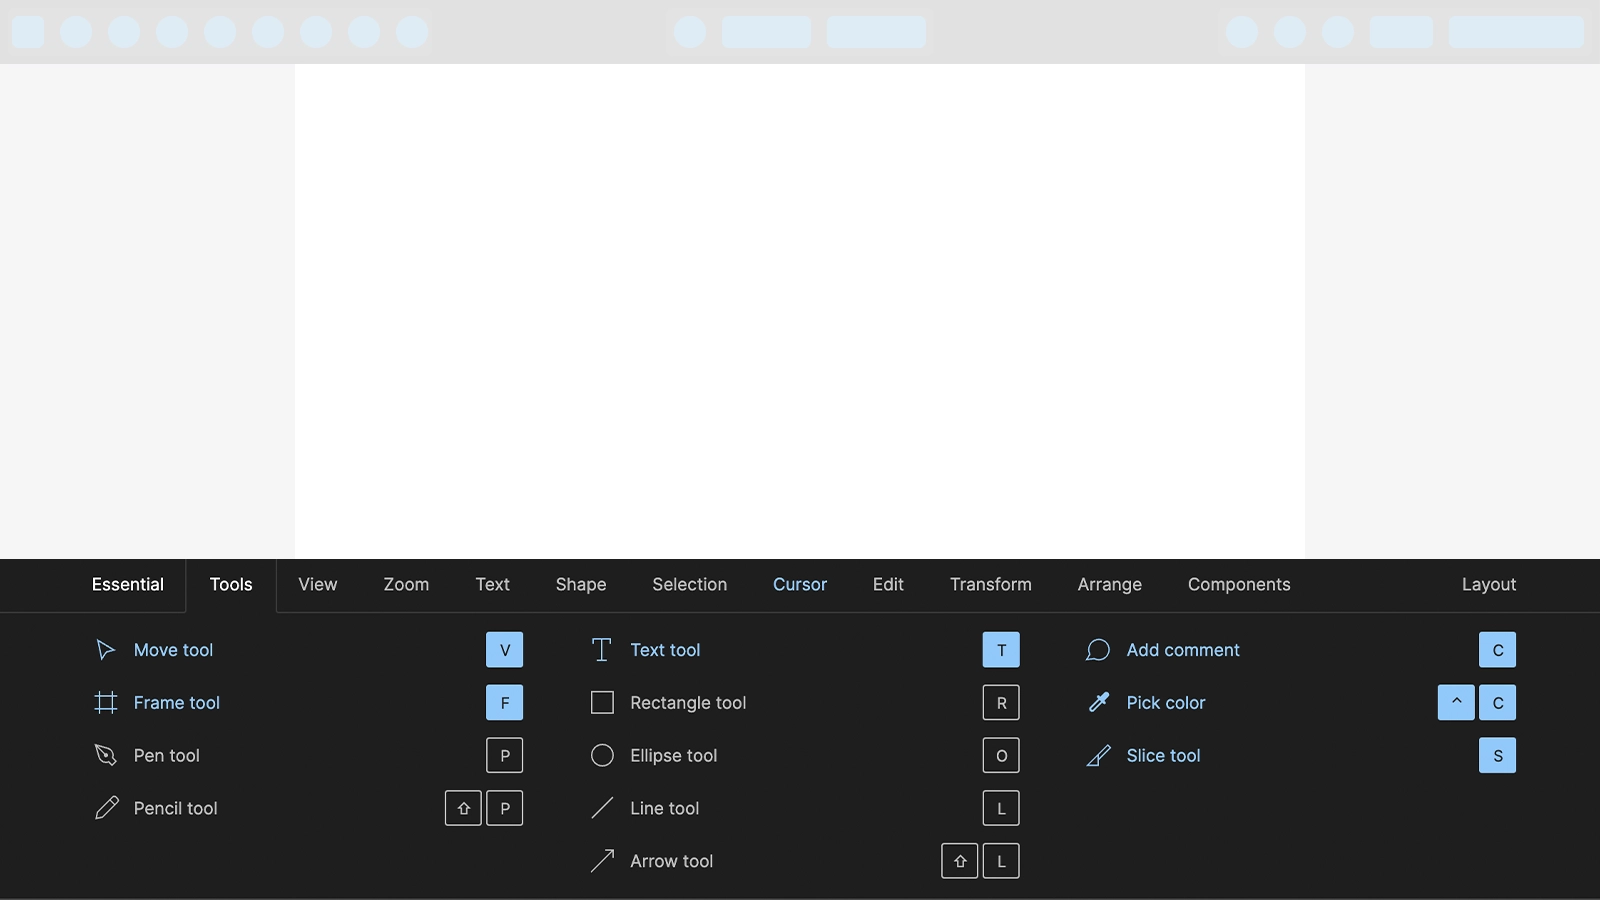The height and width of the screenshot is (900, 1600).
Task: Open the Add comment tool
Action: point(1183,650)
